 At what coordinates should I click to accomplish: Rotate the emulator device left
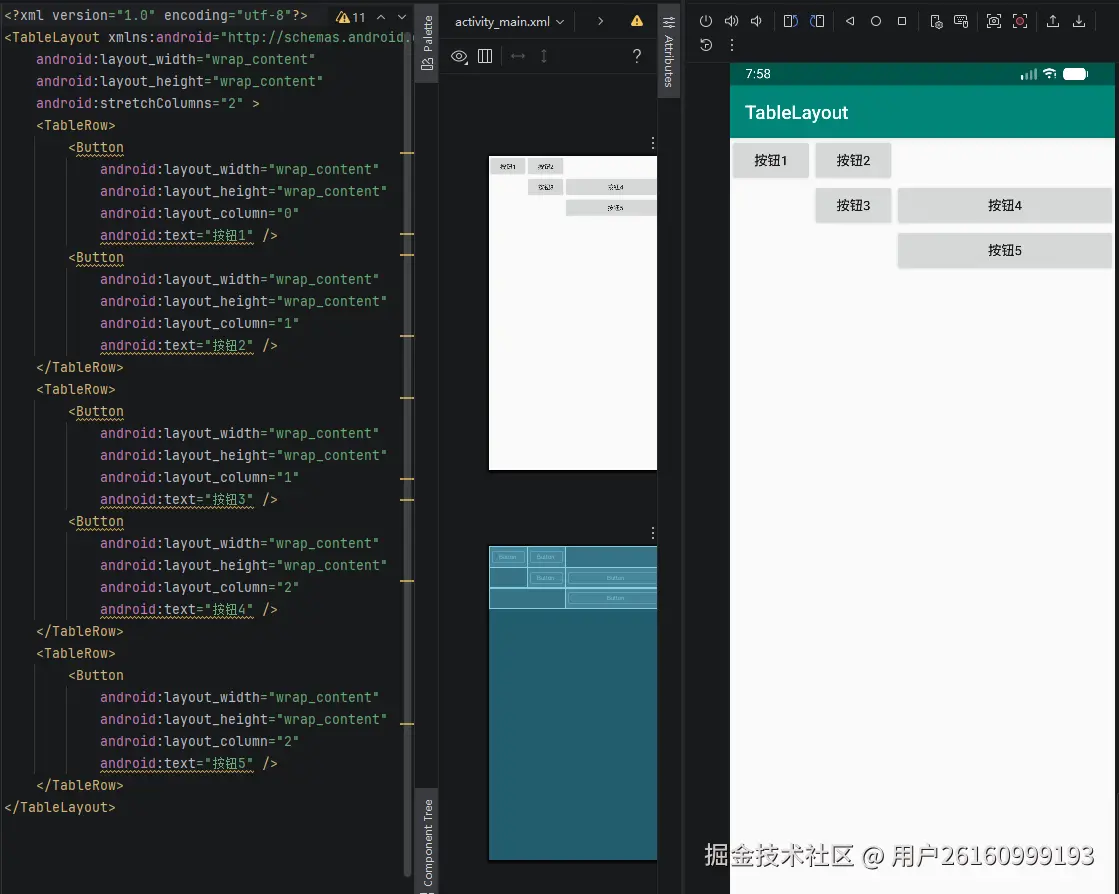pos(790,21)
